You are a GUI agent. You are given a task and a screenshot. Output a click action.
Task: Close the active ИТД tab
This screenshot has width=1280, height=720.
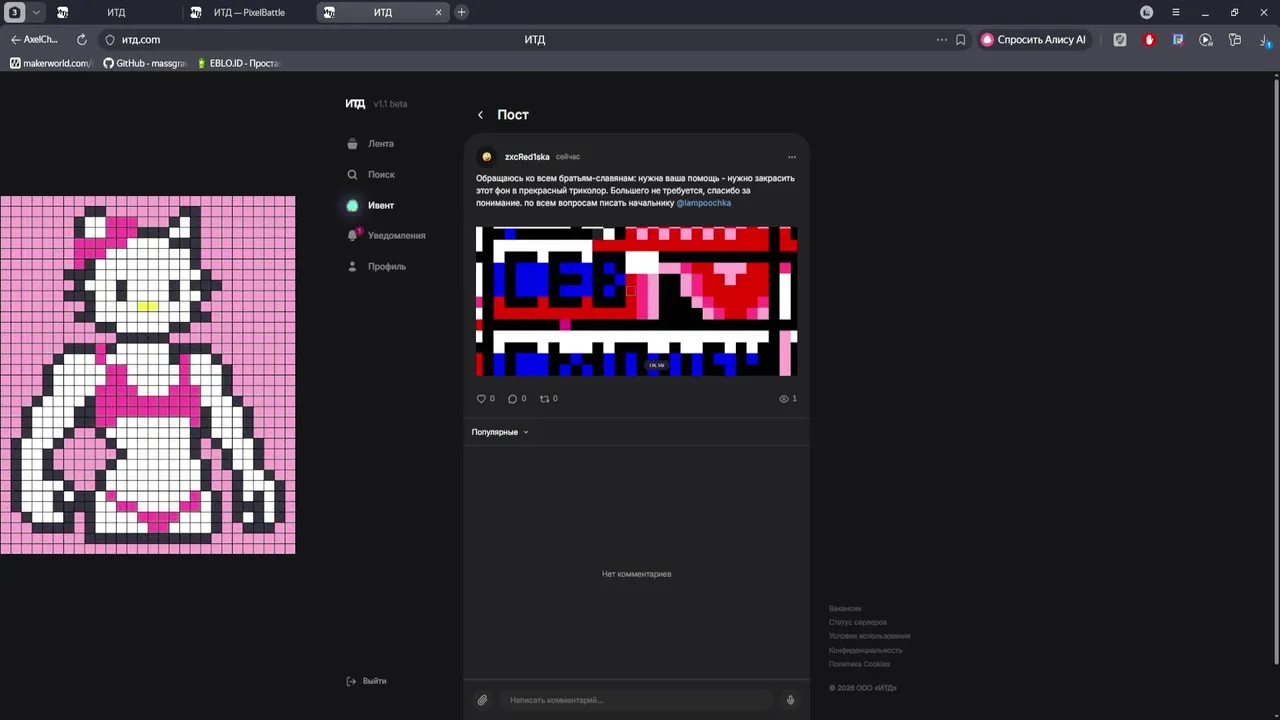click(438, 12)
